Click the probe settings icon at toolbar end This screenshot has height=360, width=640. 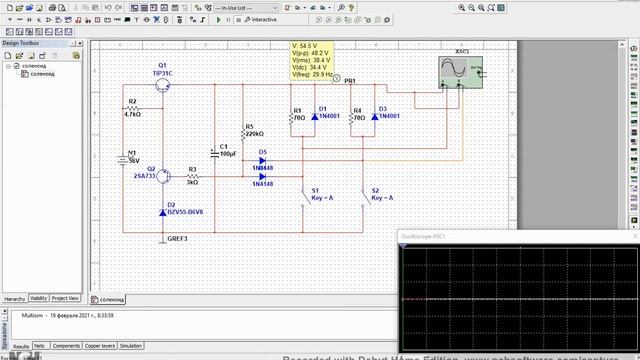387,20
